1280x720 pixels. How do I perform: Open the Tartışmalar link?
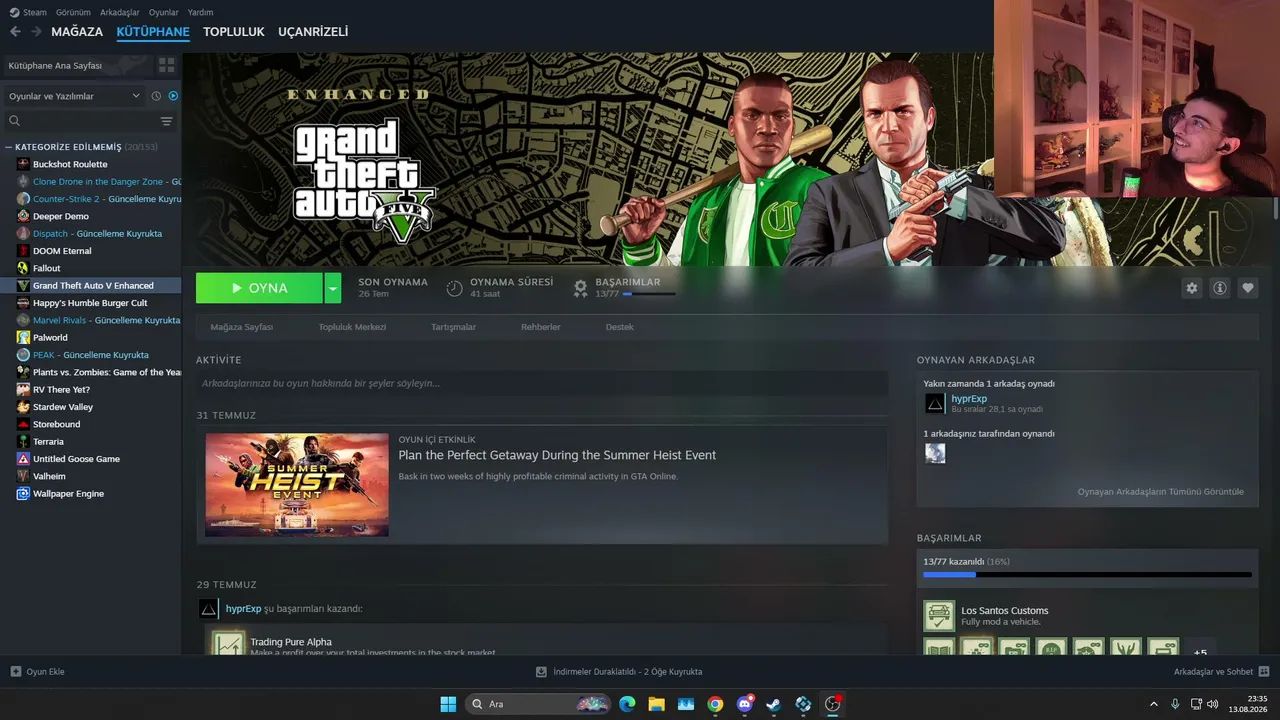pyautogui.click(x=453, y=327)
